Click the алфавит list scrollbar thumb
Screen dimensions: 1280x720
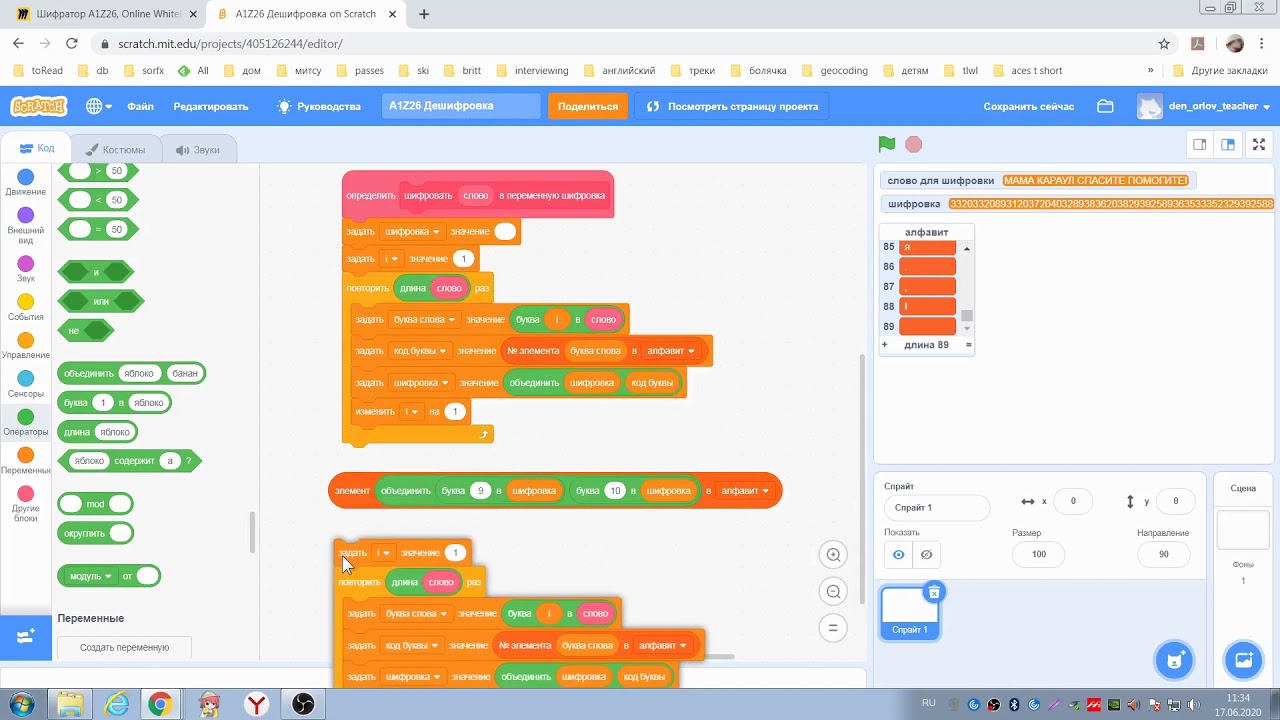pos(967,316)
